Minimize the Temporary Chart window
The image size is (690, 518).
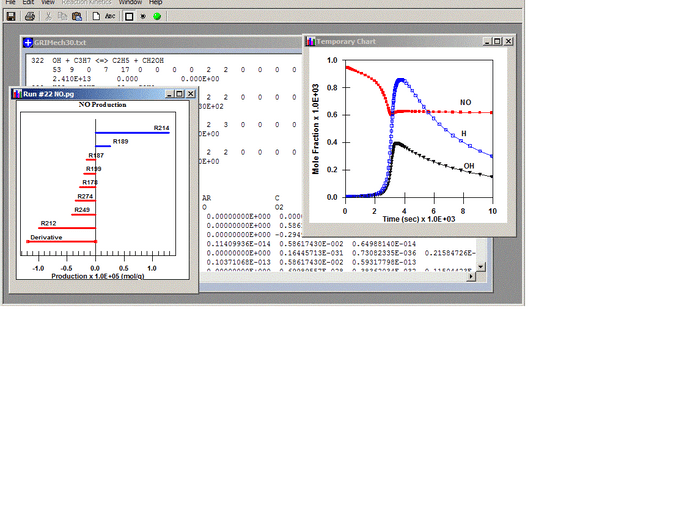pyautogui.click(x=487, y=41)
